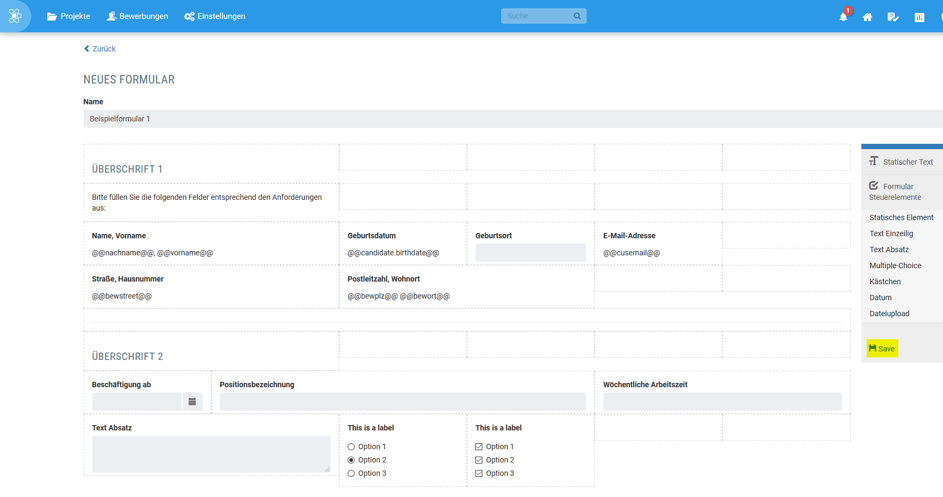Choose Statisches Element control
The image size is (943, 497).
[x=902, y=217]
